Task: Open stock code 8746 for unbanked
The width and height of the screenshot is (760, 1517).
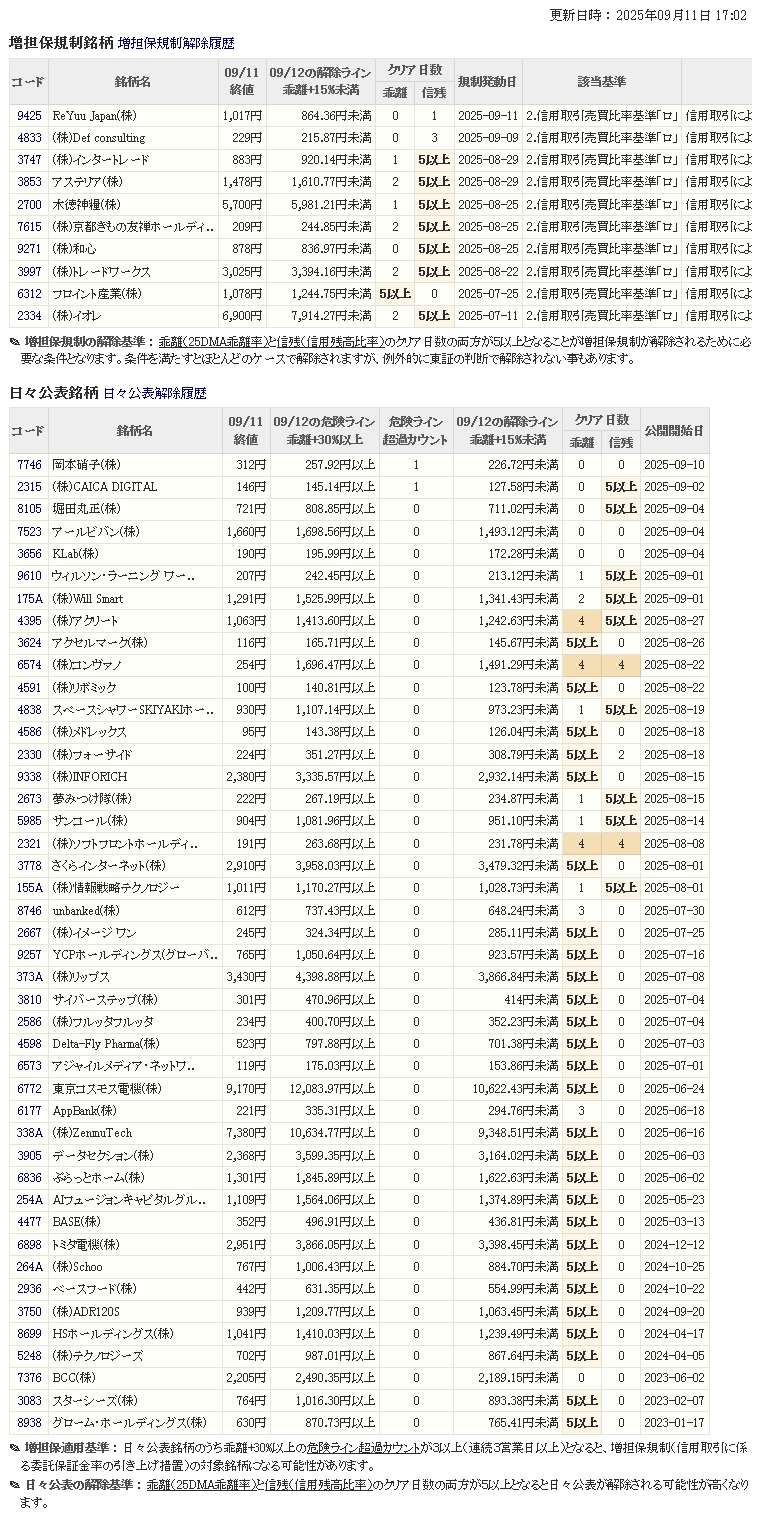Action: pyautogui.click(x=29, y=911)
